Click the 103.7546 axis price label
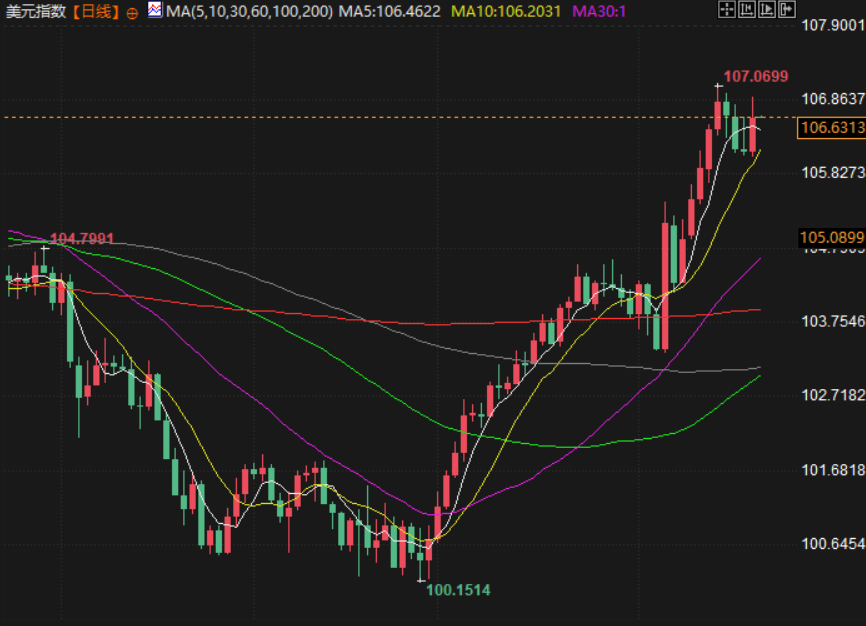Viewport: 866px width, 626px height. click(832, 321)
